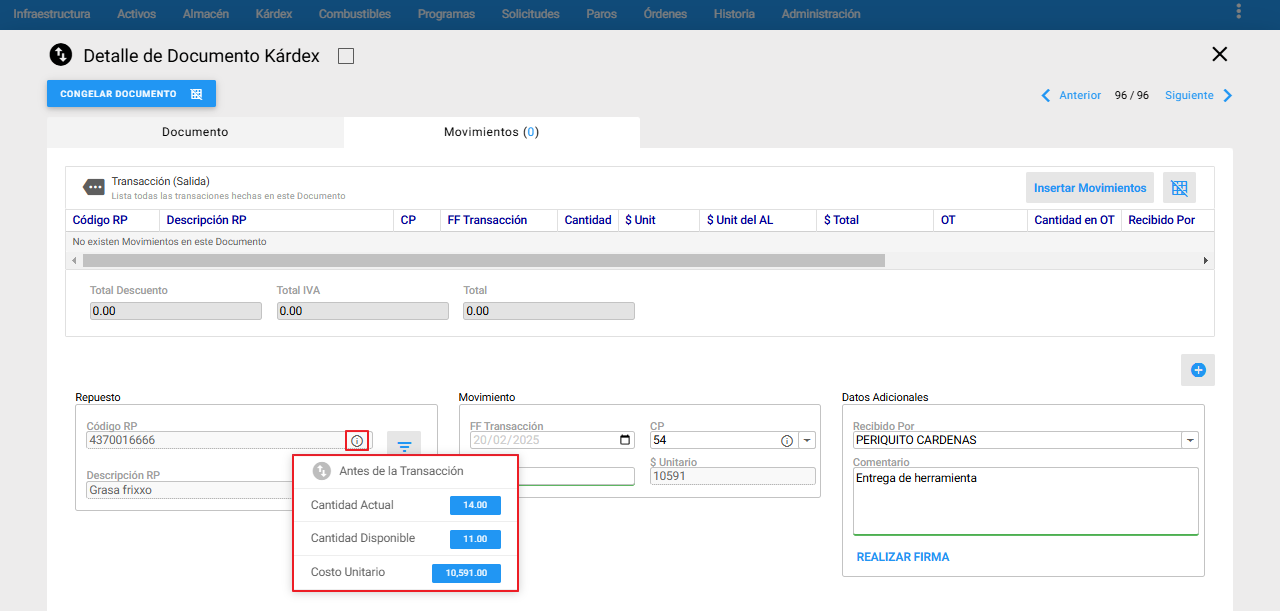Click Costo Unitario value 10,591.00
Viewport: 1280px width, 611px height.
click(466, 573)
